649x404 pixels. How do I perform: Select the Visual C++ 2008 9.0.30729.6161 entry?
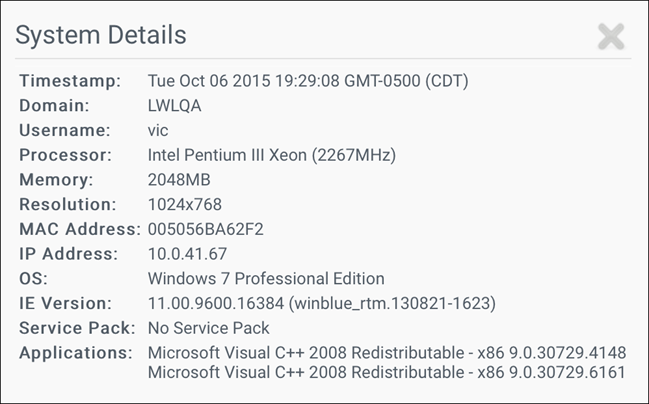pyautogui.click(x=387, y=374)
